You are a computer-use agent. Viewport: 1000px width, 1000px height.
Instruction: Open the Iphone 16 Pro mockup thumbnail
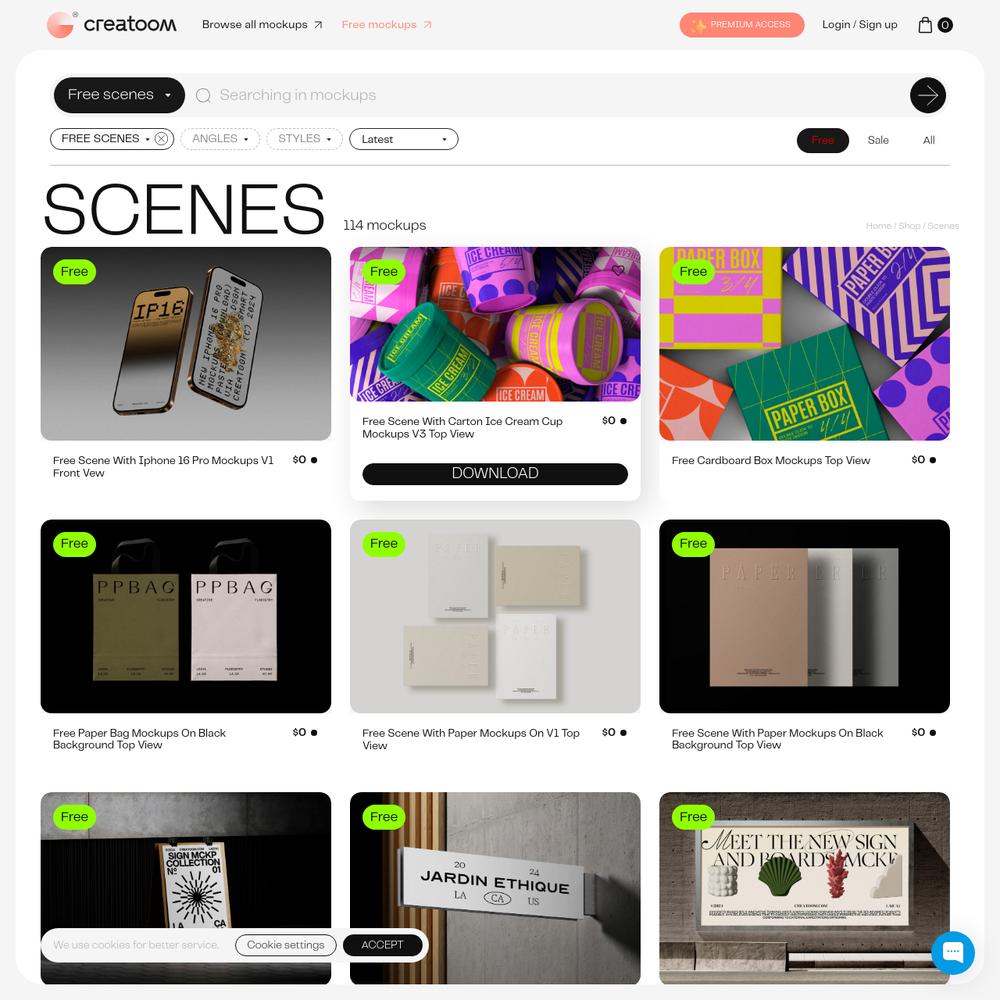[x=186, y=344]
